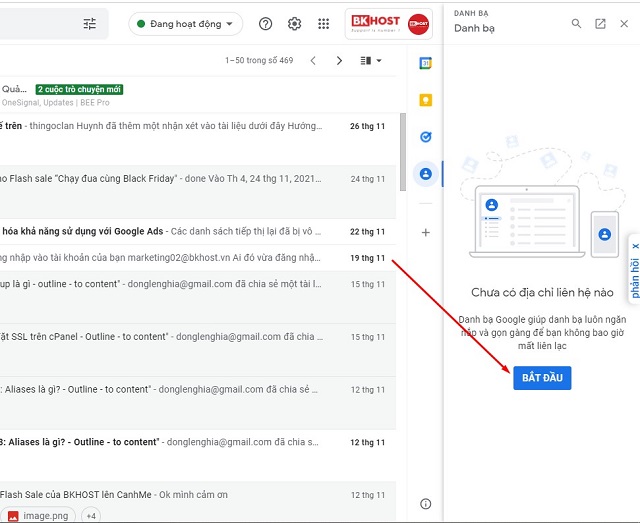
Task: Click the BẮT ĐẦU button
Action: pos(542,378)
